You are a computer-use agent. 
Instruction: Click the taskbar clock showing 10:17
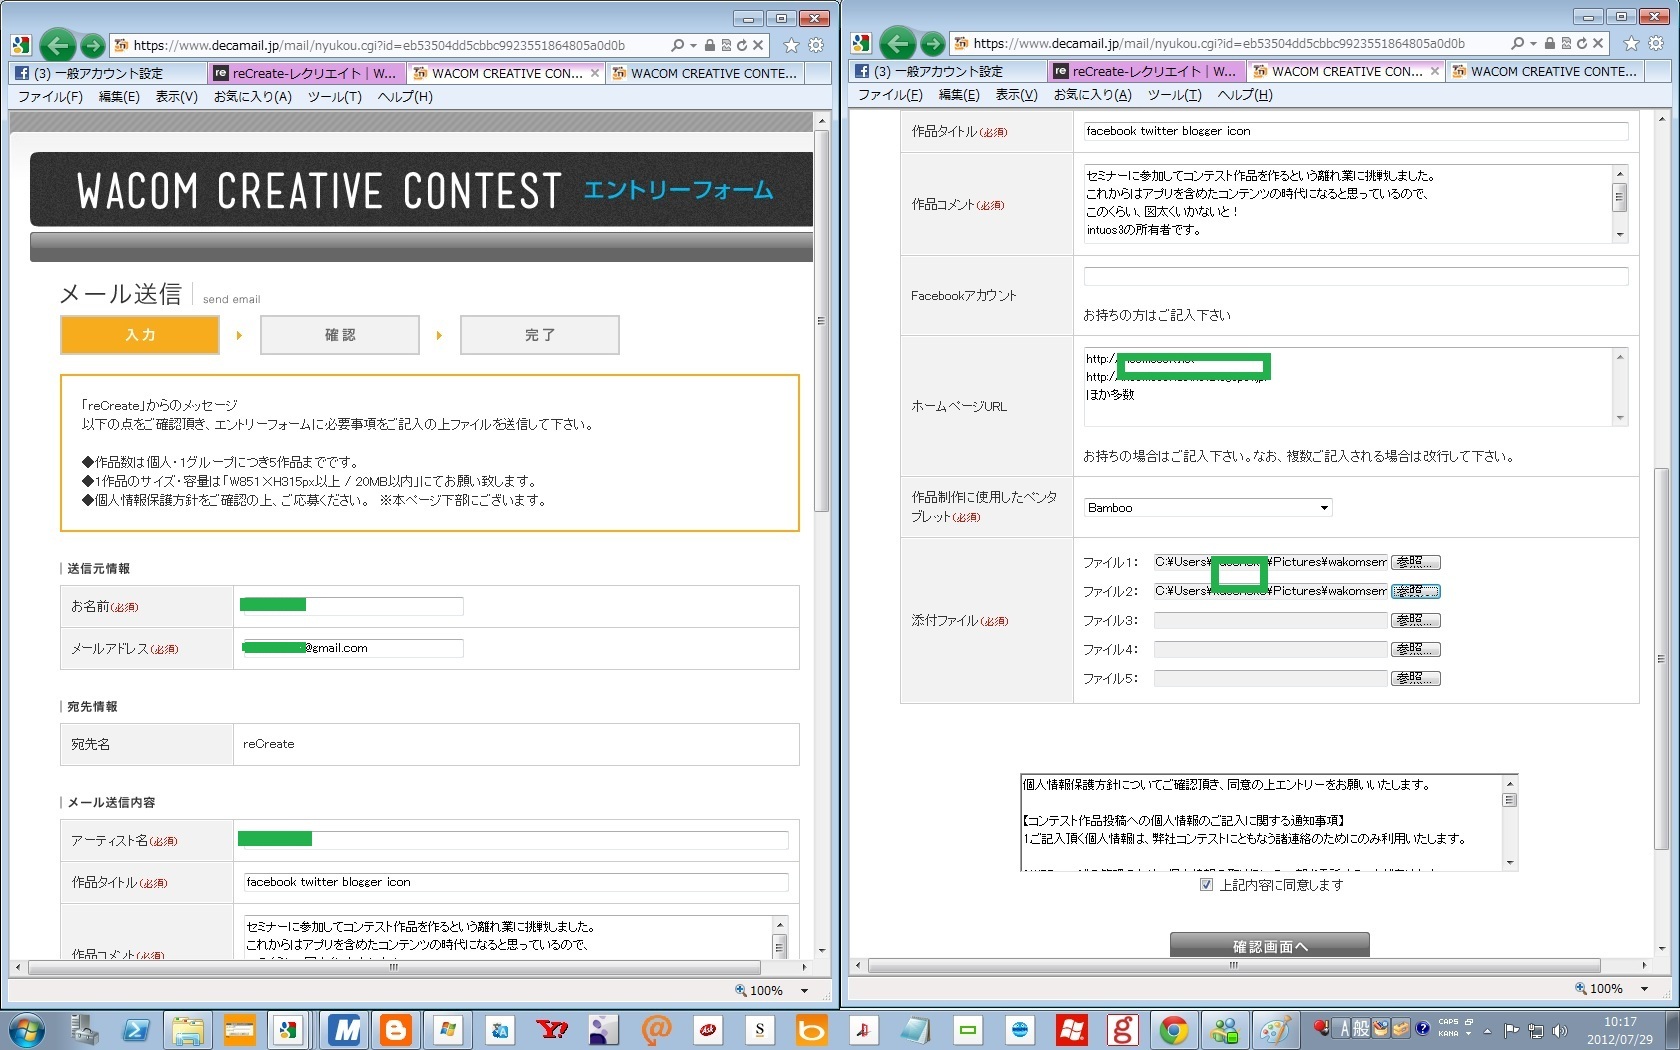pos(1620,1031)
